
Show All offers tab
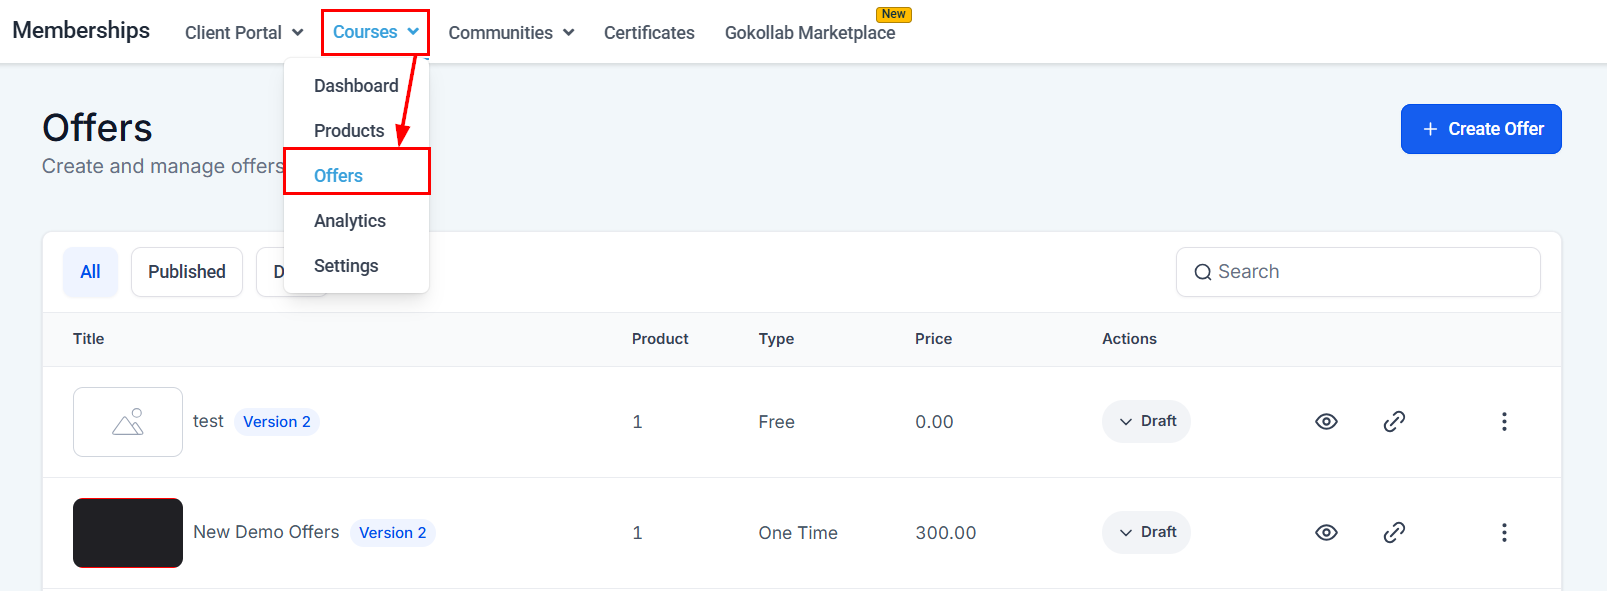pos(90,272)
